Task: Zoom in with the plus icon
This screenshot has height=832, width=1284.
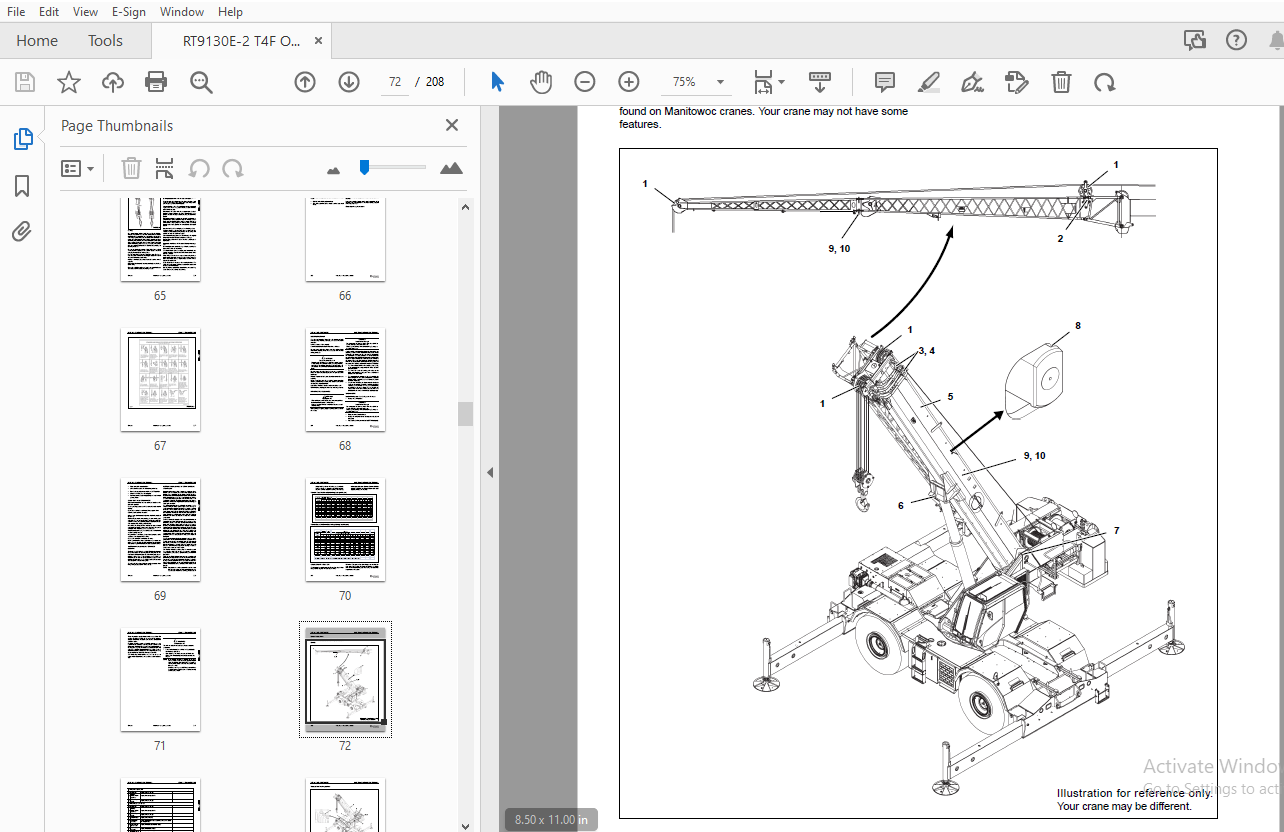Action: [628, 82]
